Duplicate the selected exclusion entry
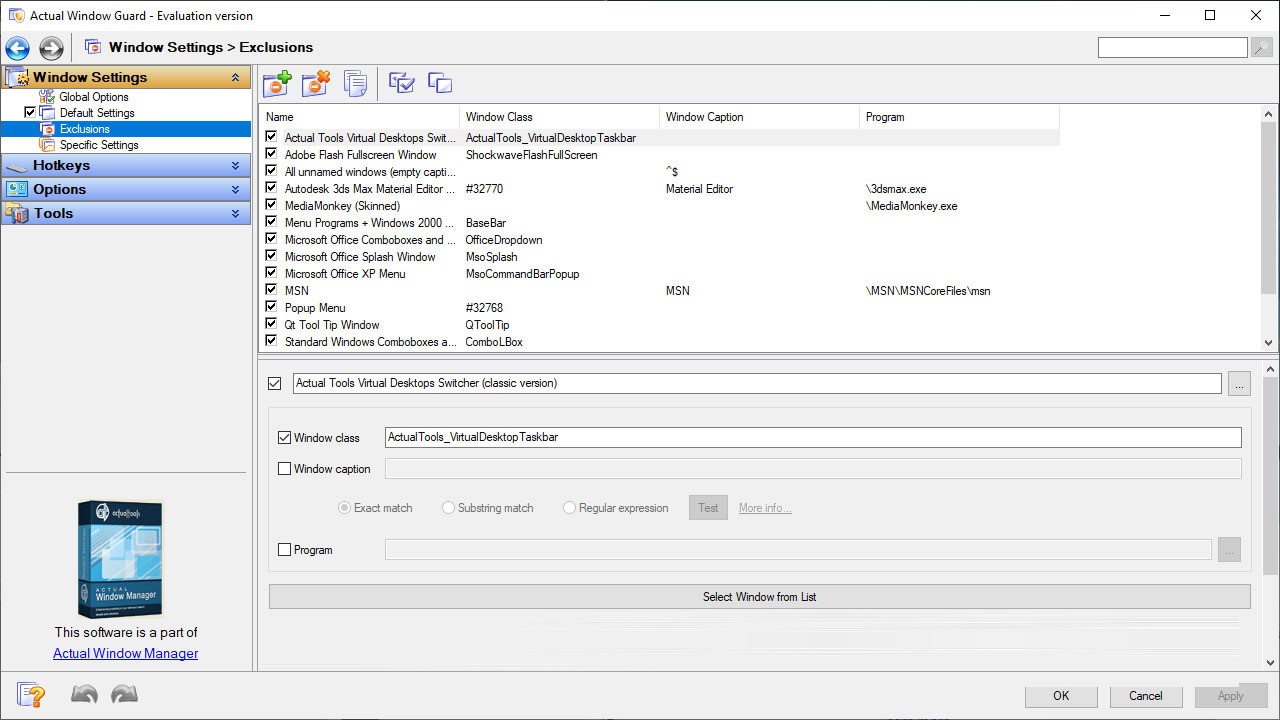 (355, 83)
